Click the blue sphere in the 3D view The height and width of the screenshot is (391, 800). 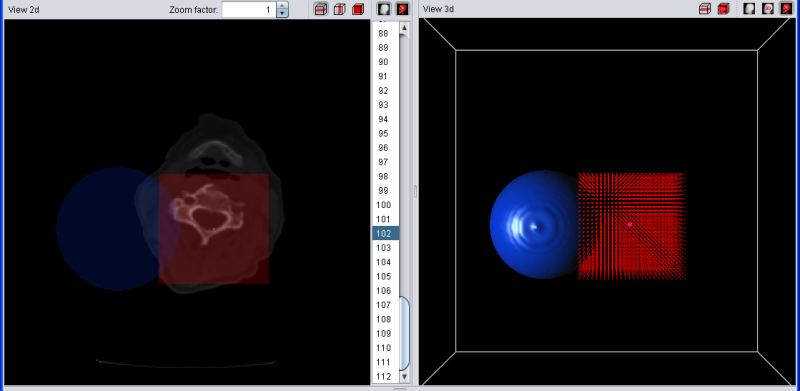[534, 225]
